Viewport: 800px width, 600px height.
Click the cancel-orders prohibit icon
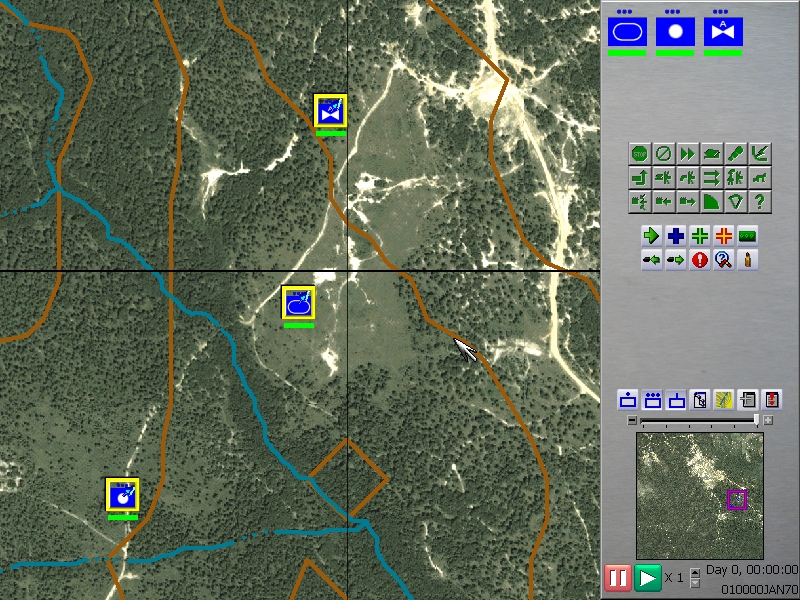coord(663,152)
